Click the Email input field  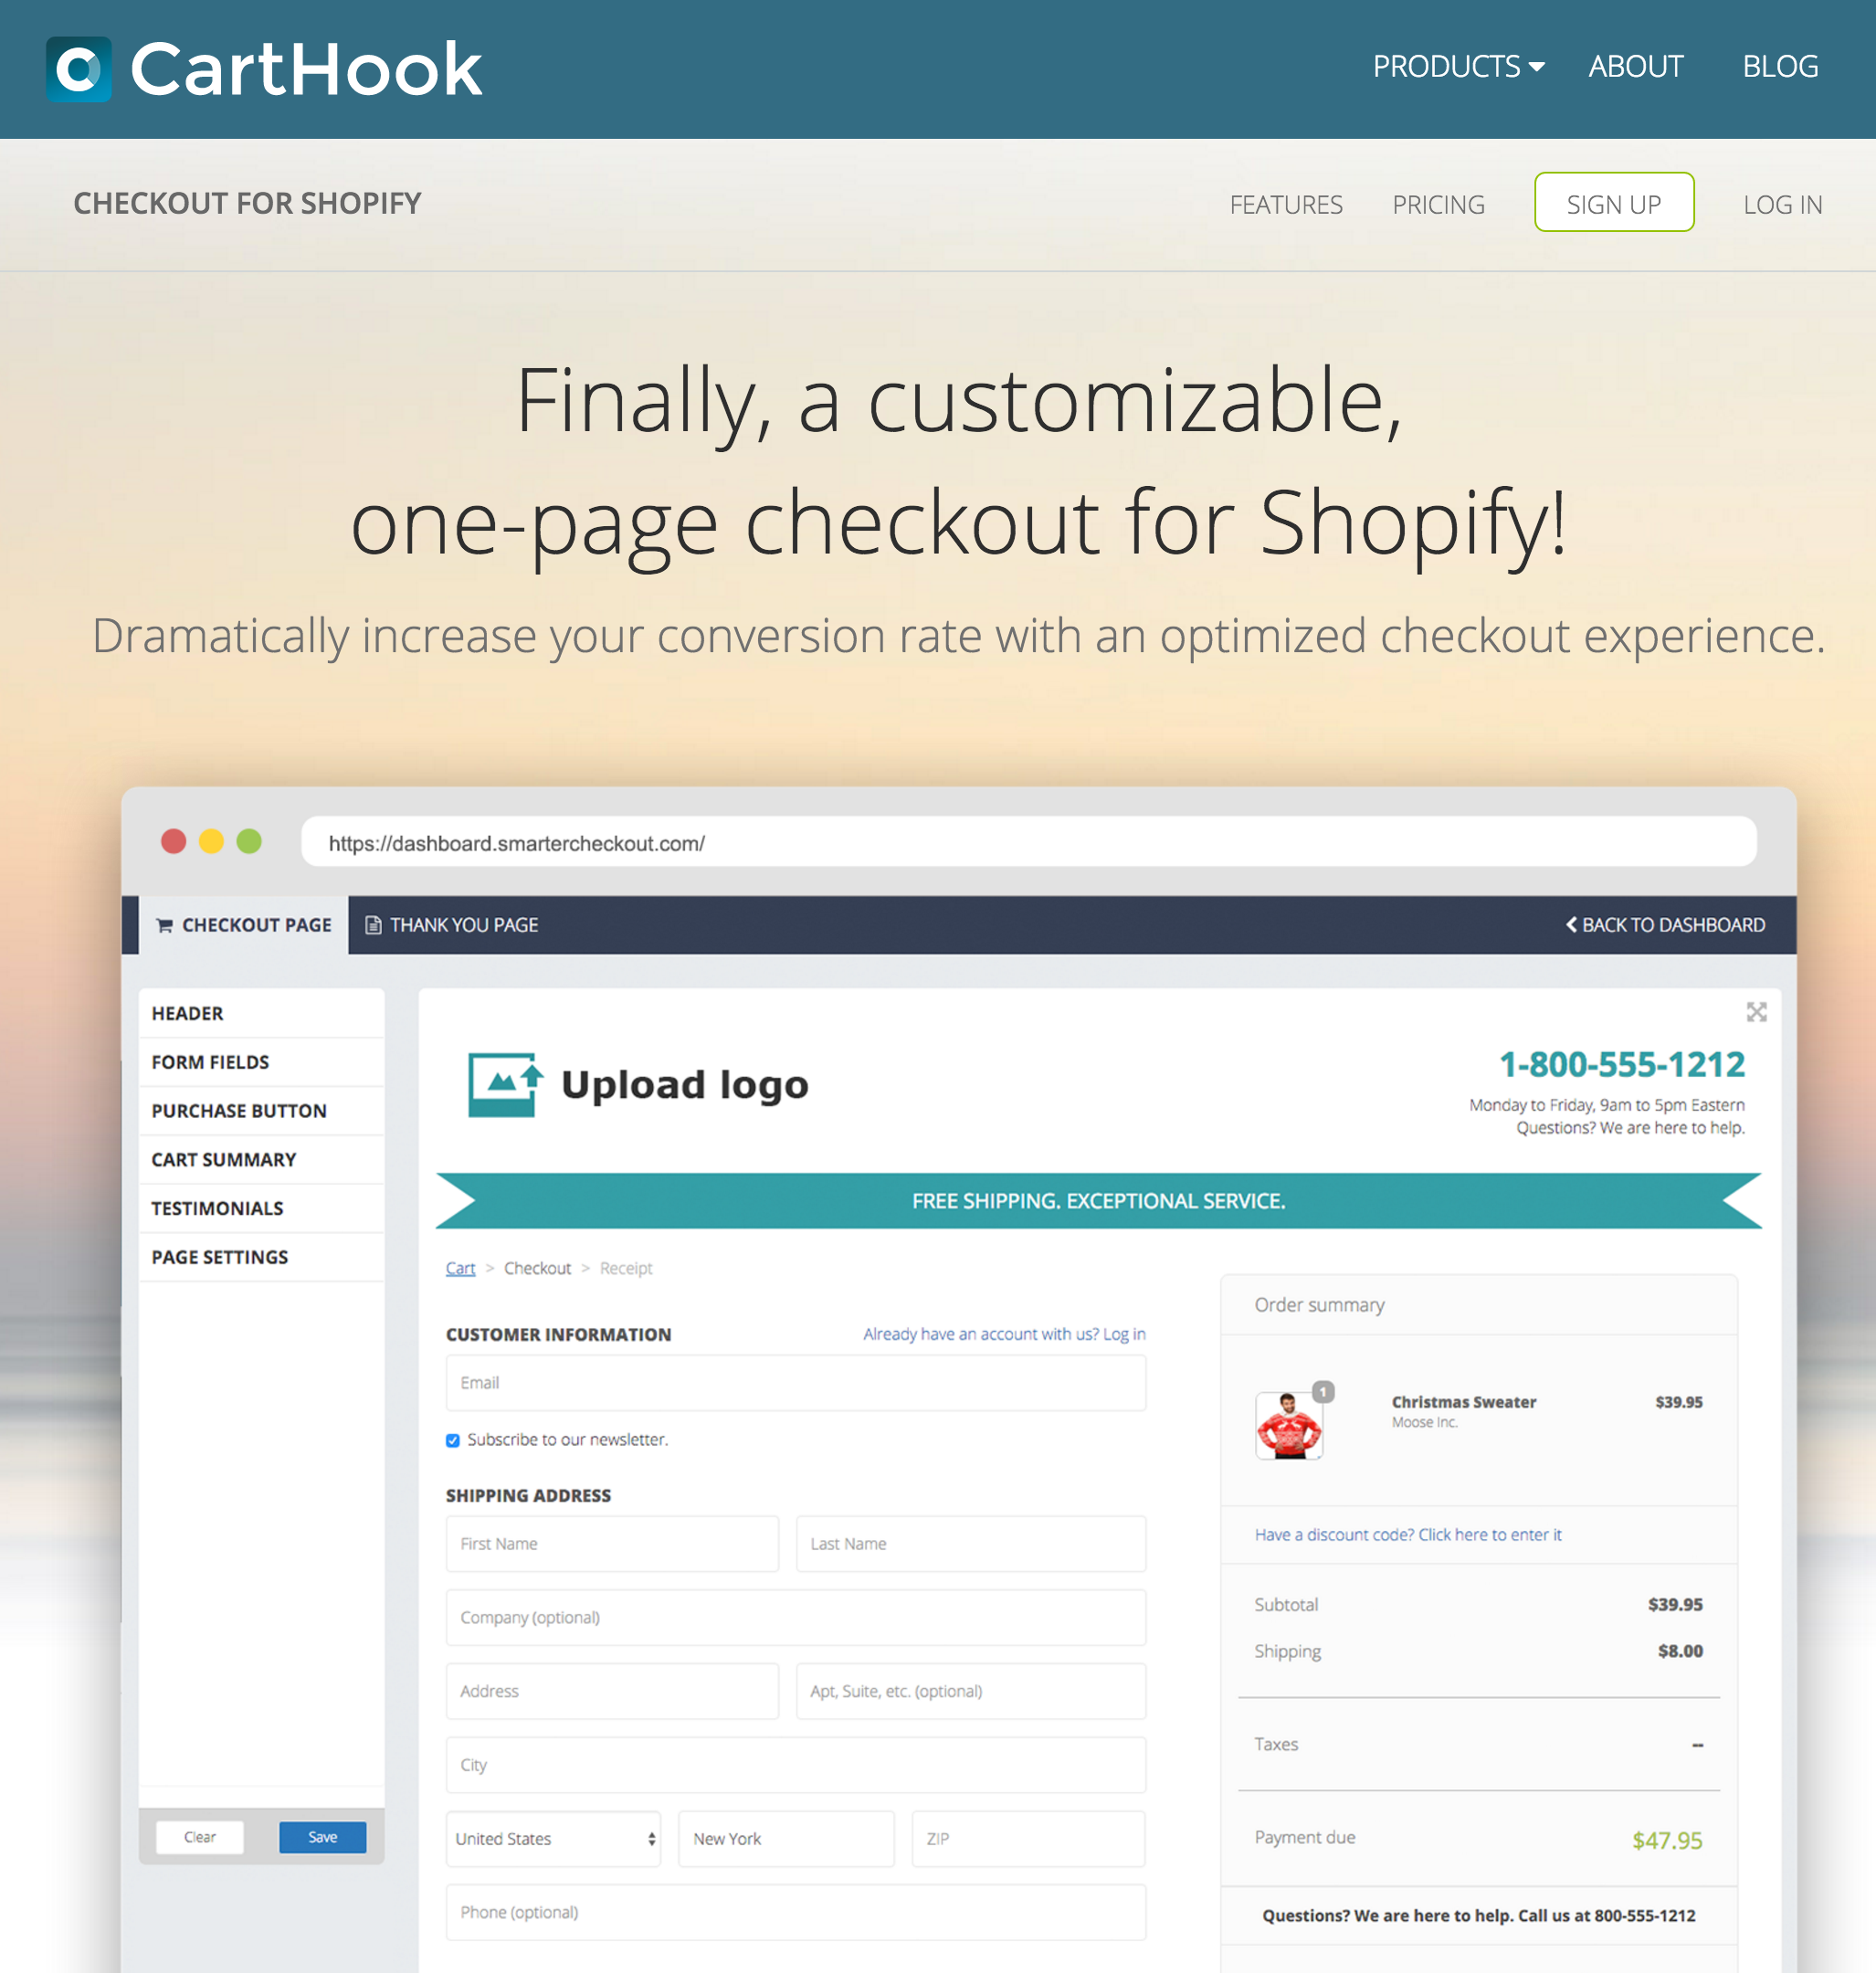[x=795, y=1383]
